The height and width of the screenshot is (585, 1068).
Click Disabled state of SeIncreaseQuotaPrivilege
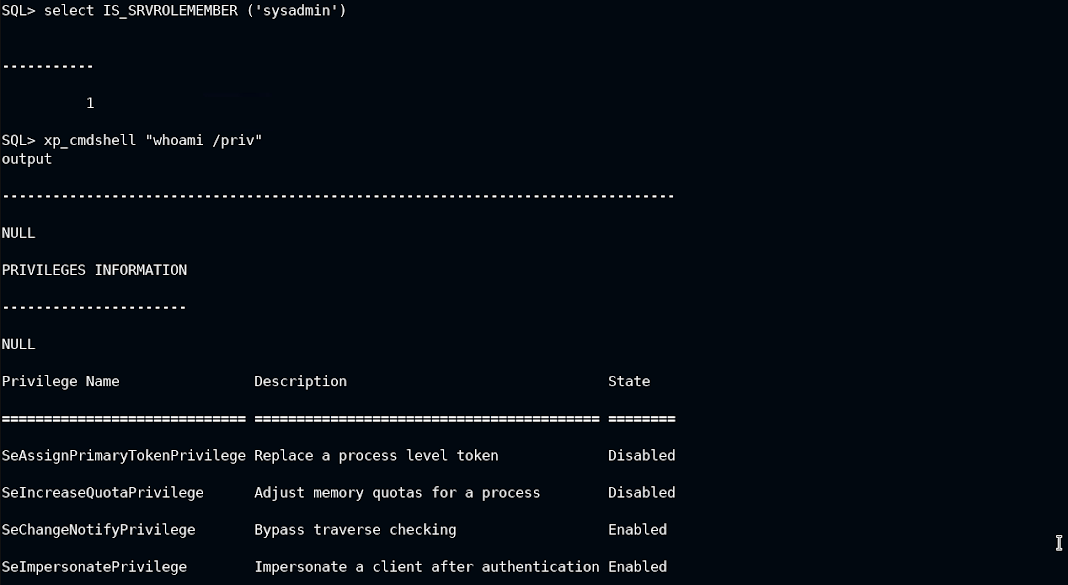pos(641,492)
